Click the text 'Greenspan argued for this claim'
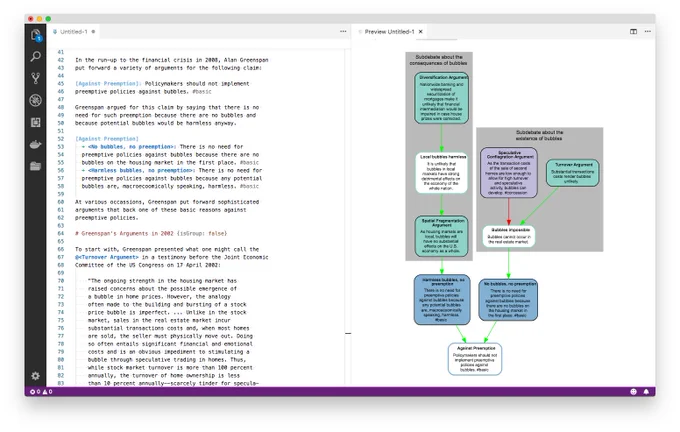The height and width of the screenshot is (432, 680). (125, 107)
